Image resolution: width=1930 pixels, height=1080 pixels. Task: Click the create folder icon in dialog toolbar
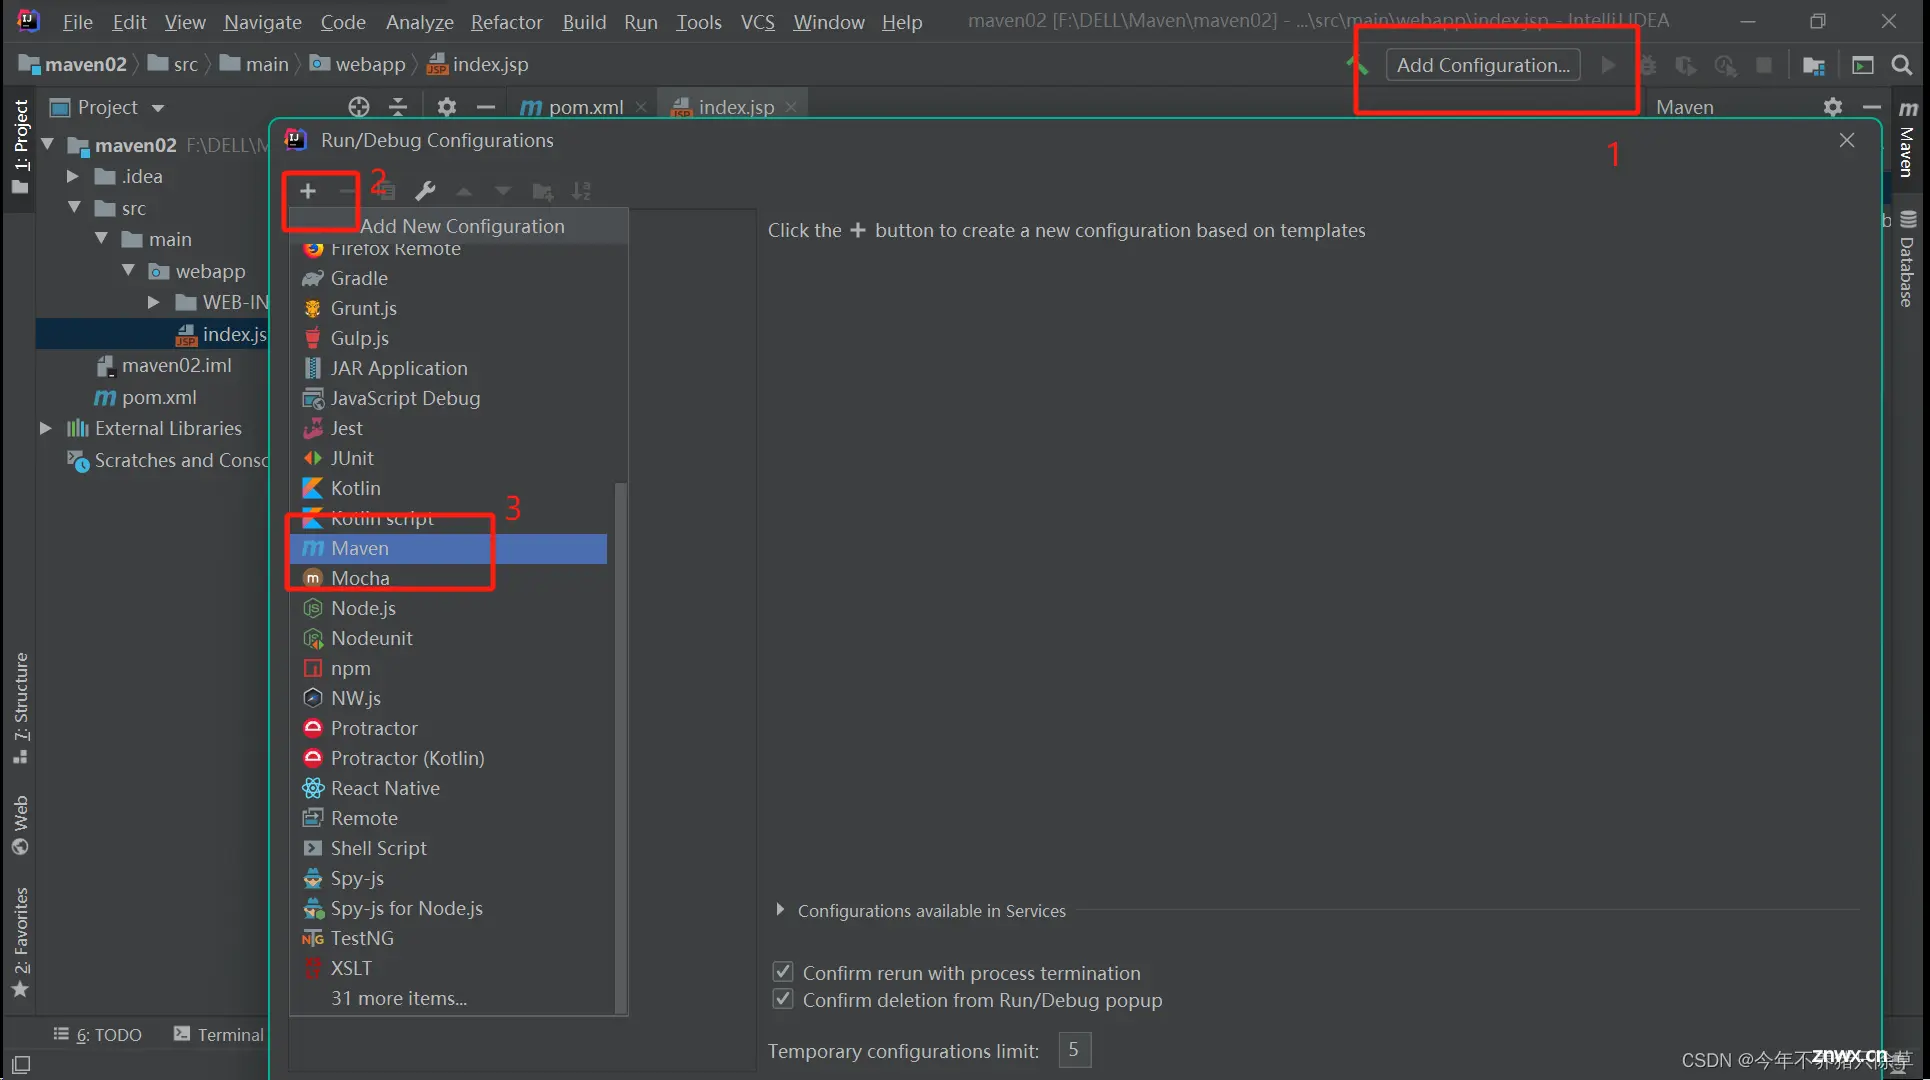[543, 191]
